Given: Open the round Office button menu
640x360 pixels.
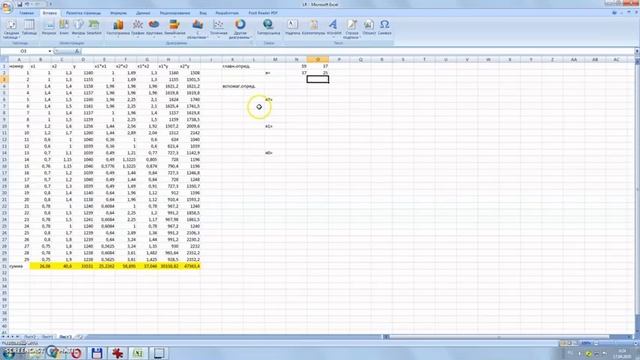Looking at the screenshot, I should [x=7, y=7].
